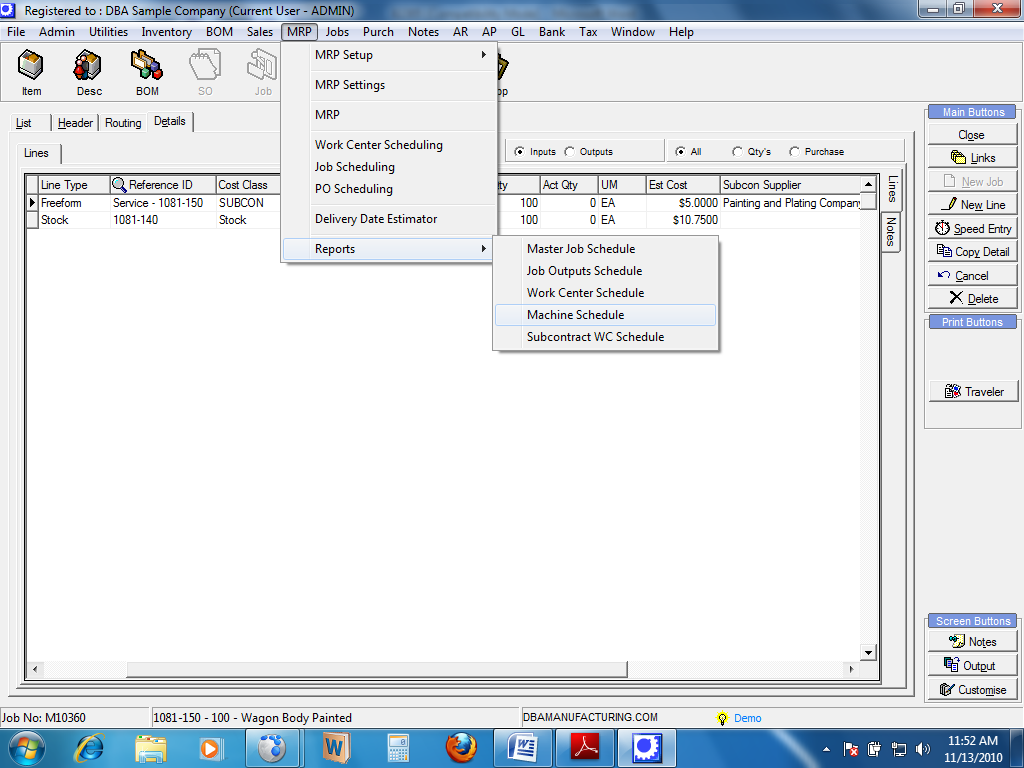Click the Traveler print button

click(x=972, y=392)
